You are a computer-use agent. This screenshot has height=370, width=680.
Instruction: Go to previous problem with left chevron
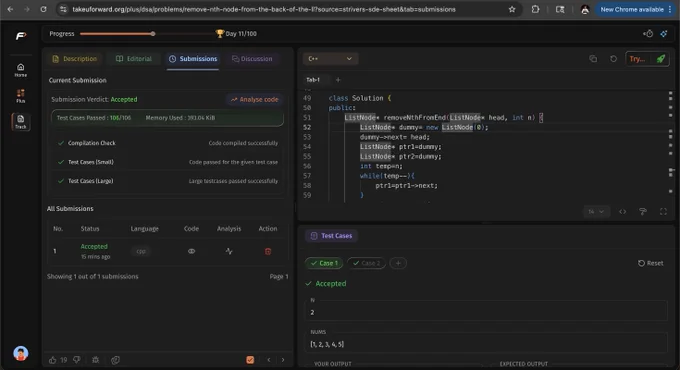pos(269,360)
